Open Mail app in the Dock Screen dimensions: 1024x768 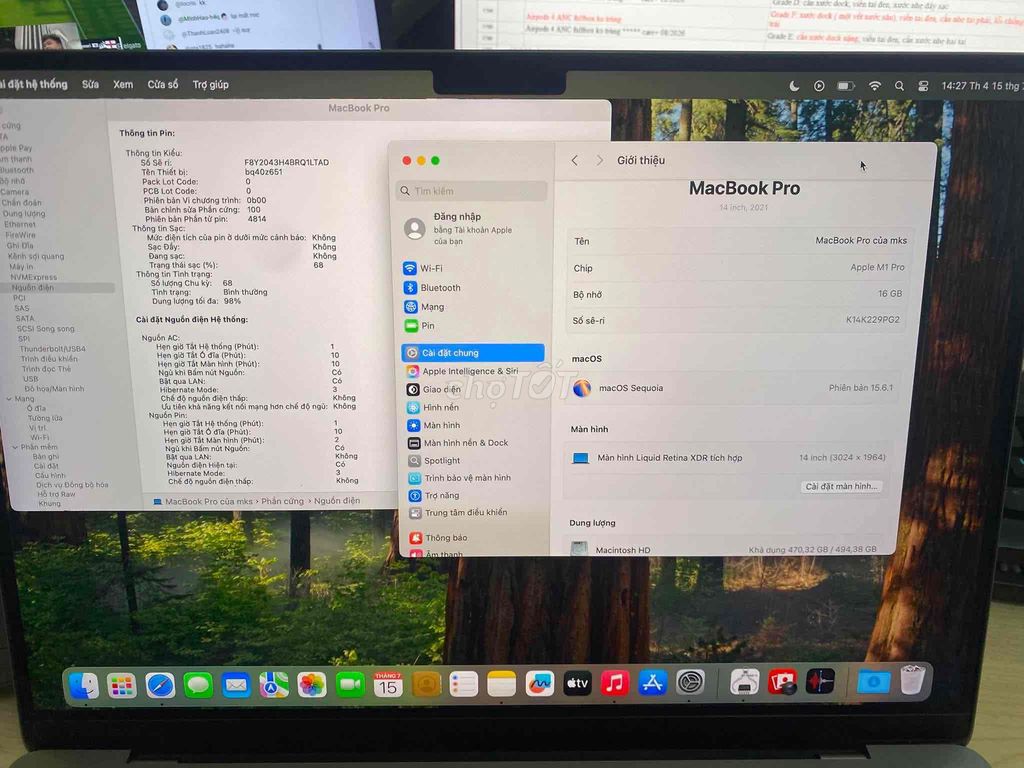236,685
